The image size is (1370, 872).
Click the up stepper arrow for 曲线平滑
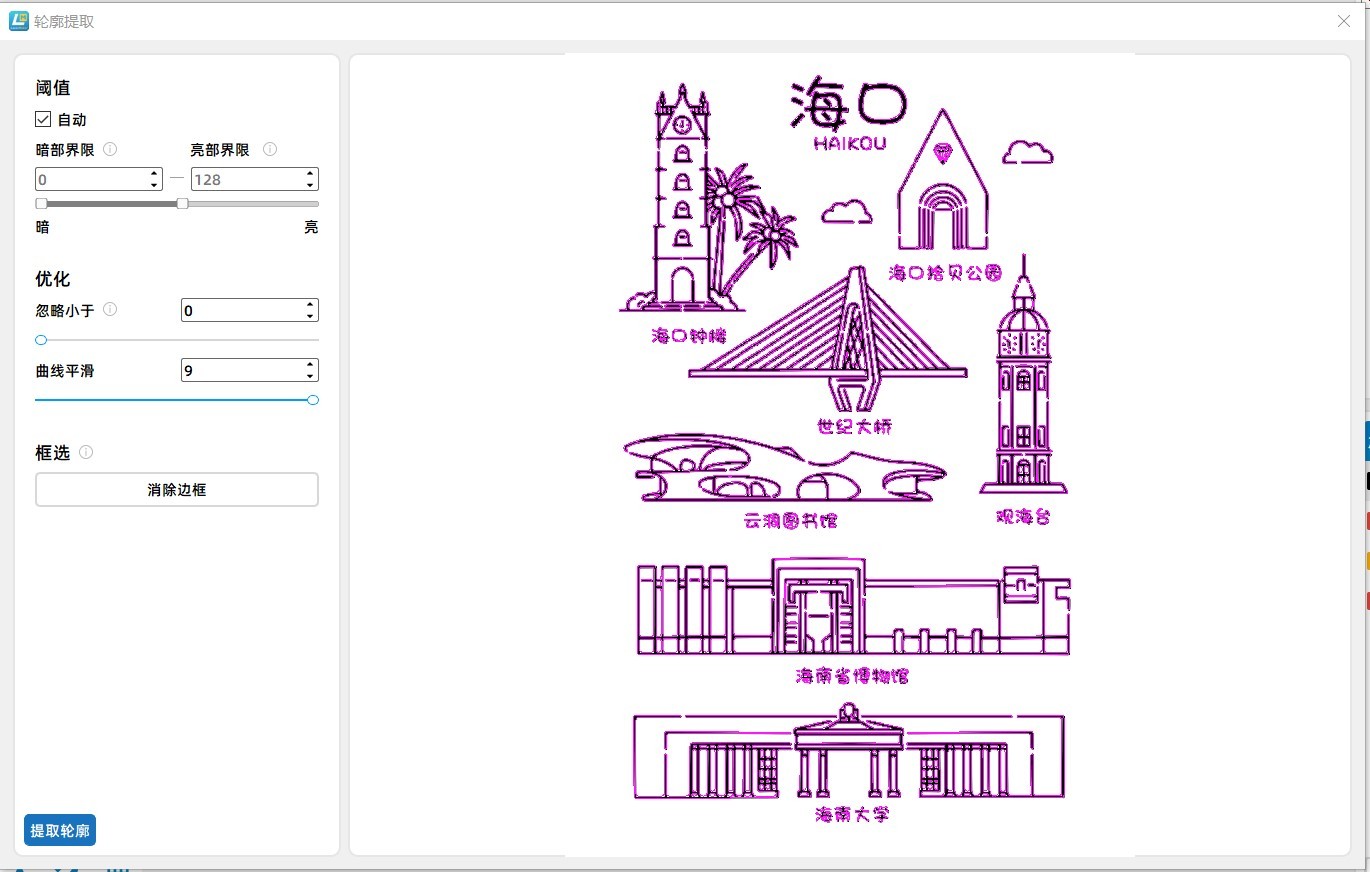[x=311, y=364]
